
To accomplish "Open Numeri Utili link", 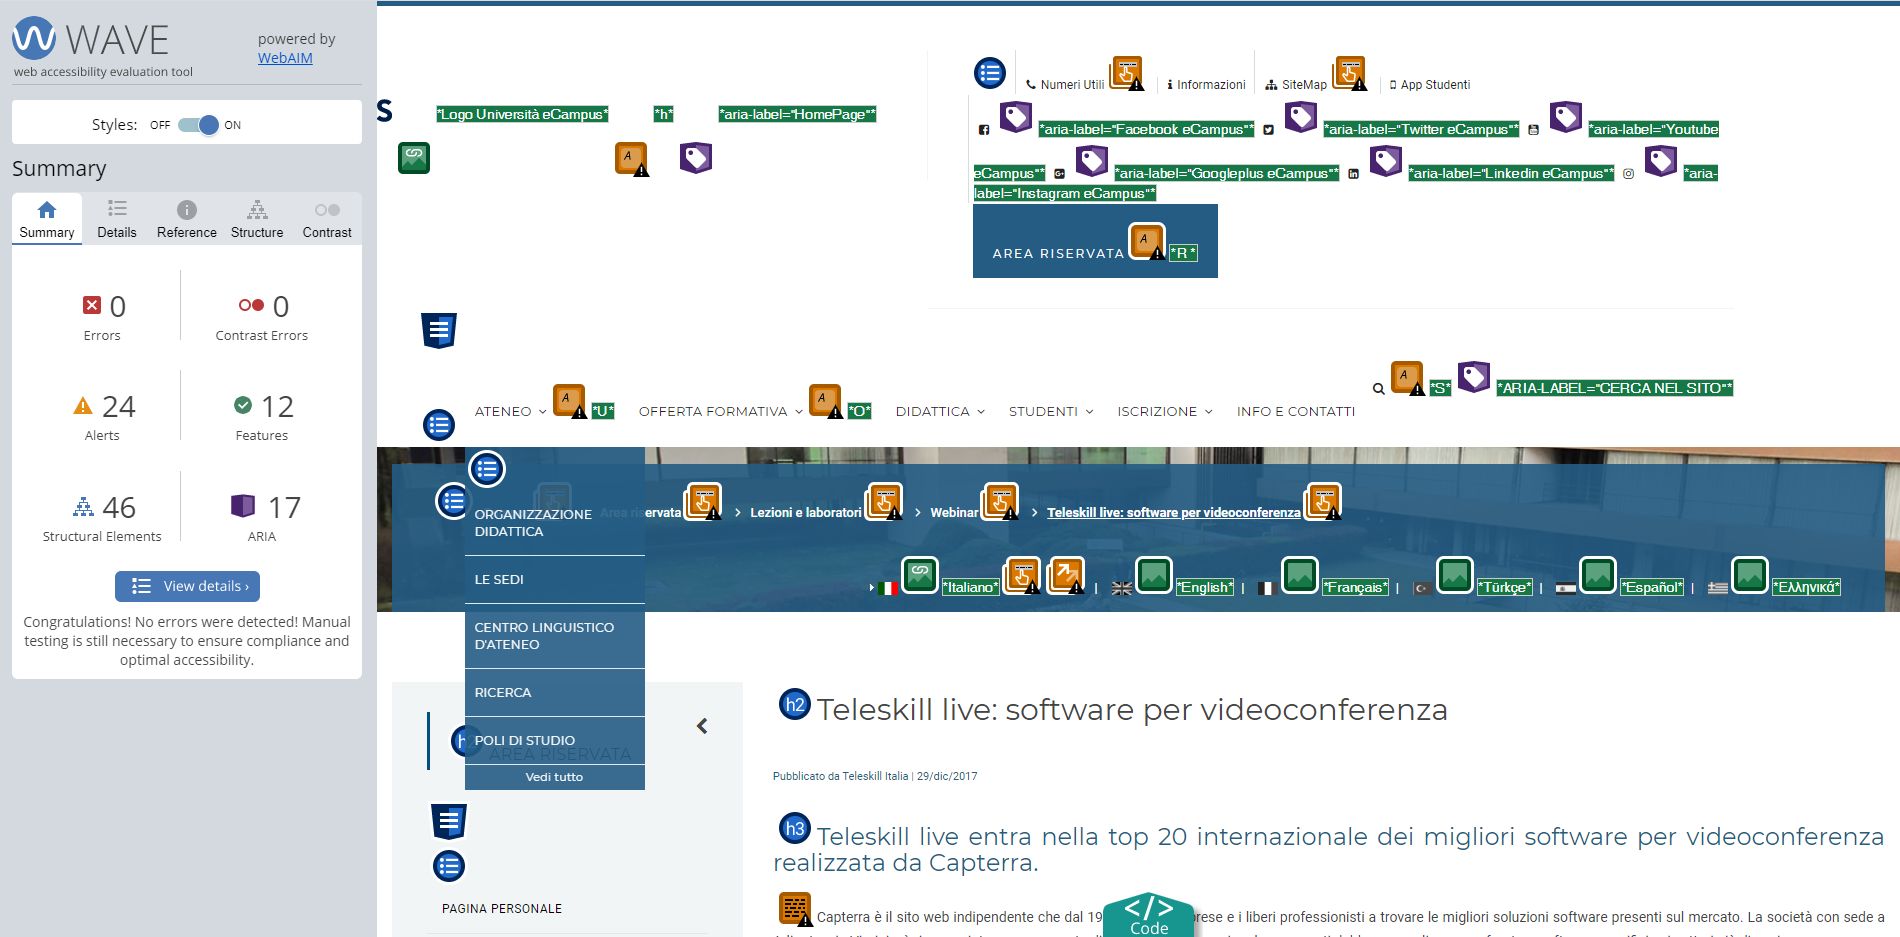I will click(x=1065, y=85).
